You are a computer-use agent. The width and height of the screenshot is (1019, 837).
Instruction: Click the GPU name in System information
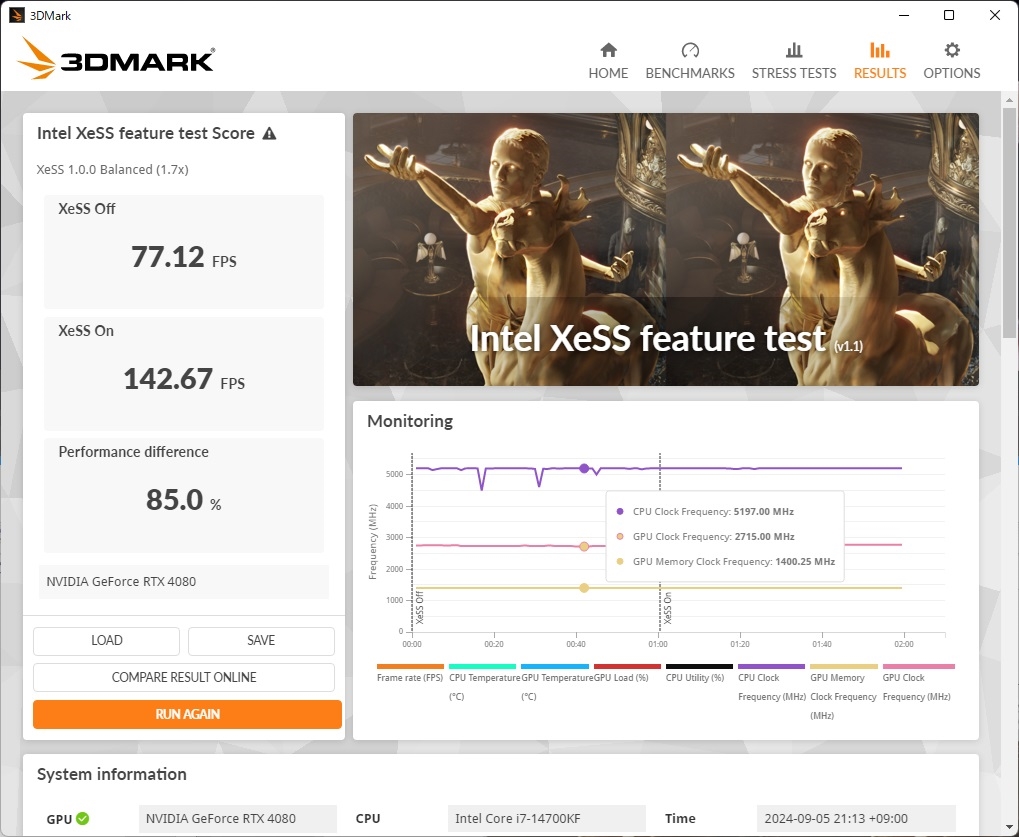(x=238, y=819)
